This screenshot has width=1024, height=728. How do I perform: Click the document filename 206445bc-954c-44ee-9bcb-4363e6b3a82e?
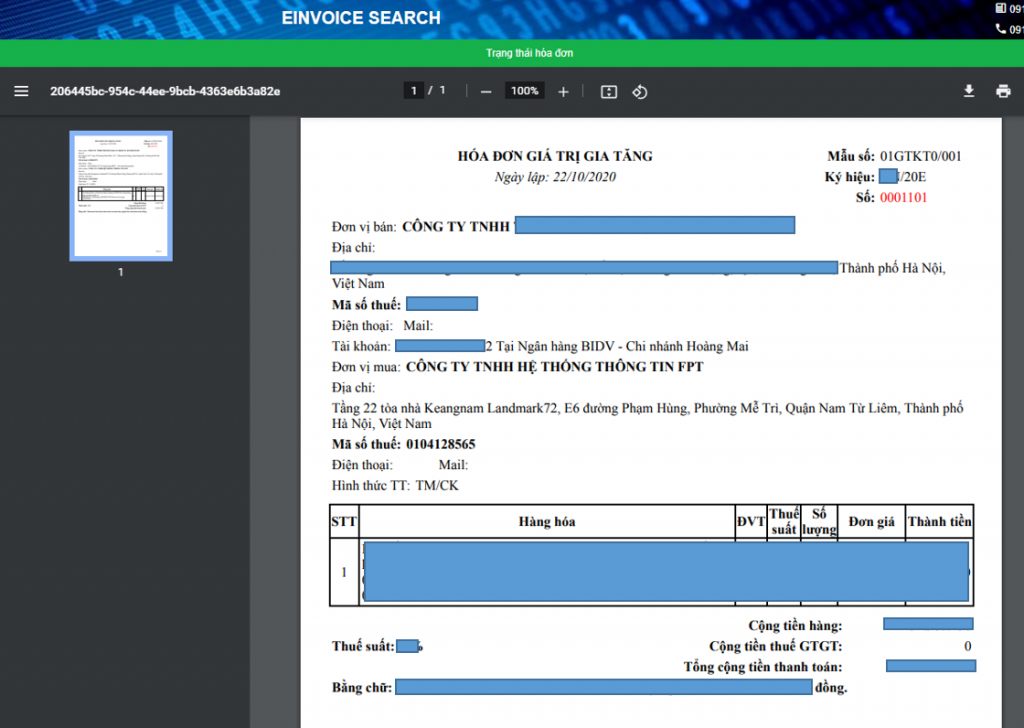pyautogui.click(x=165, y=91)
